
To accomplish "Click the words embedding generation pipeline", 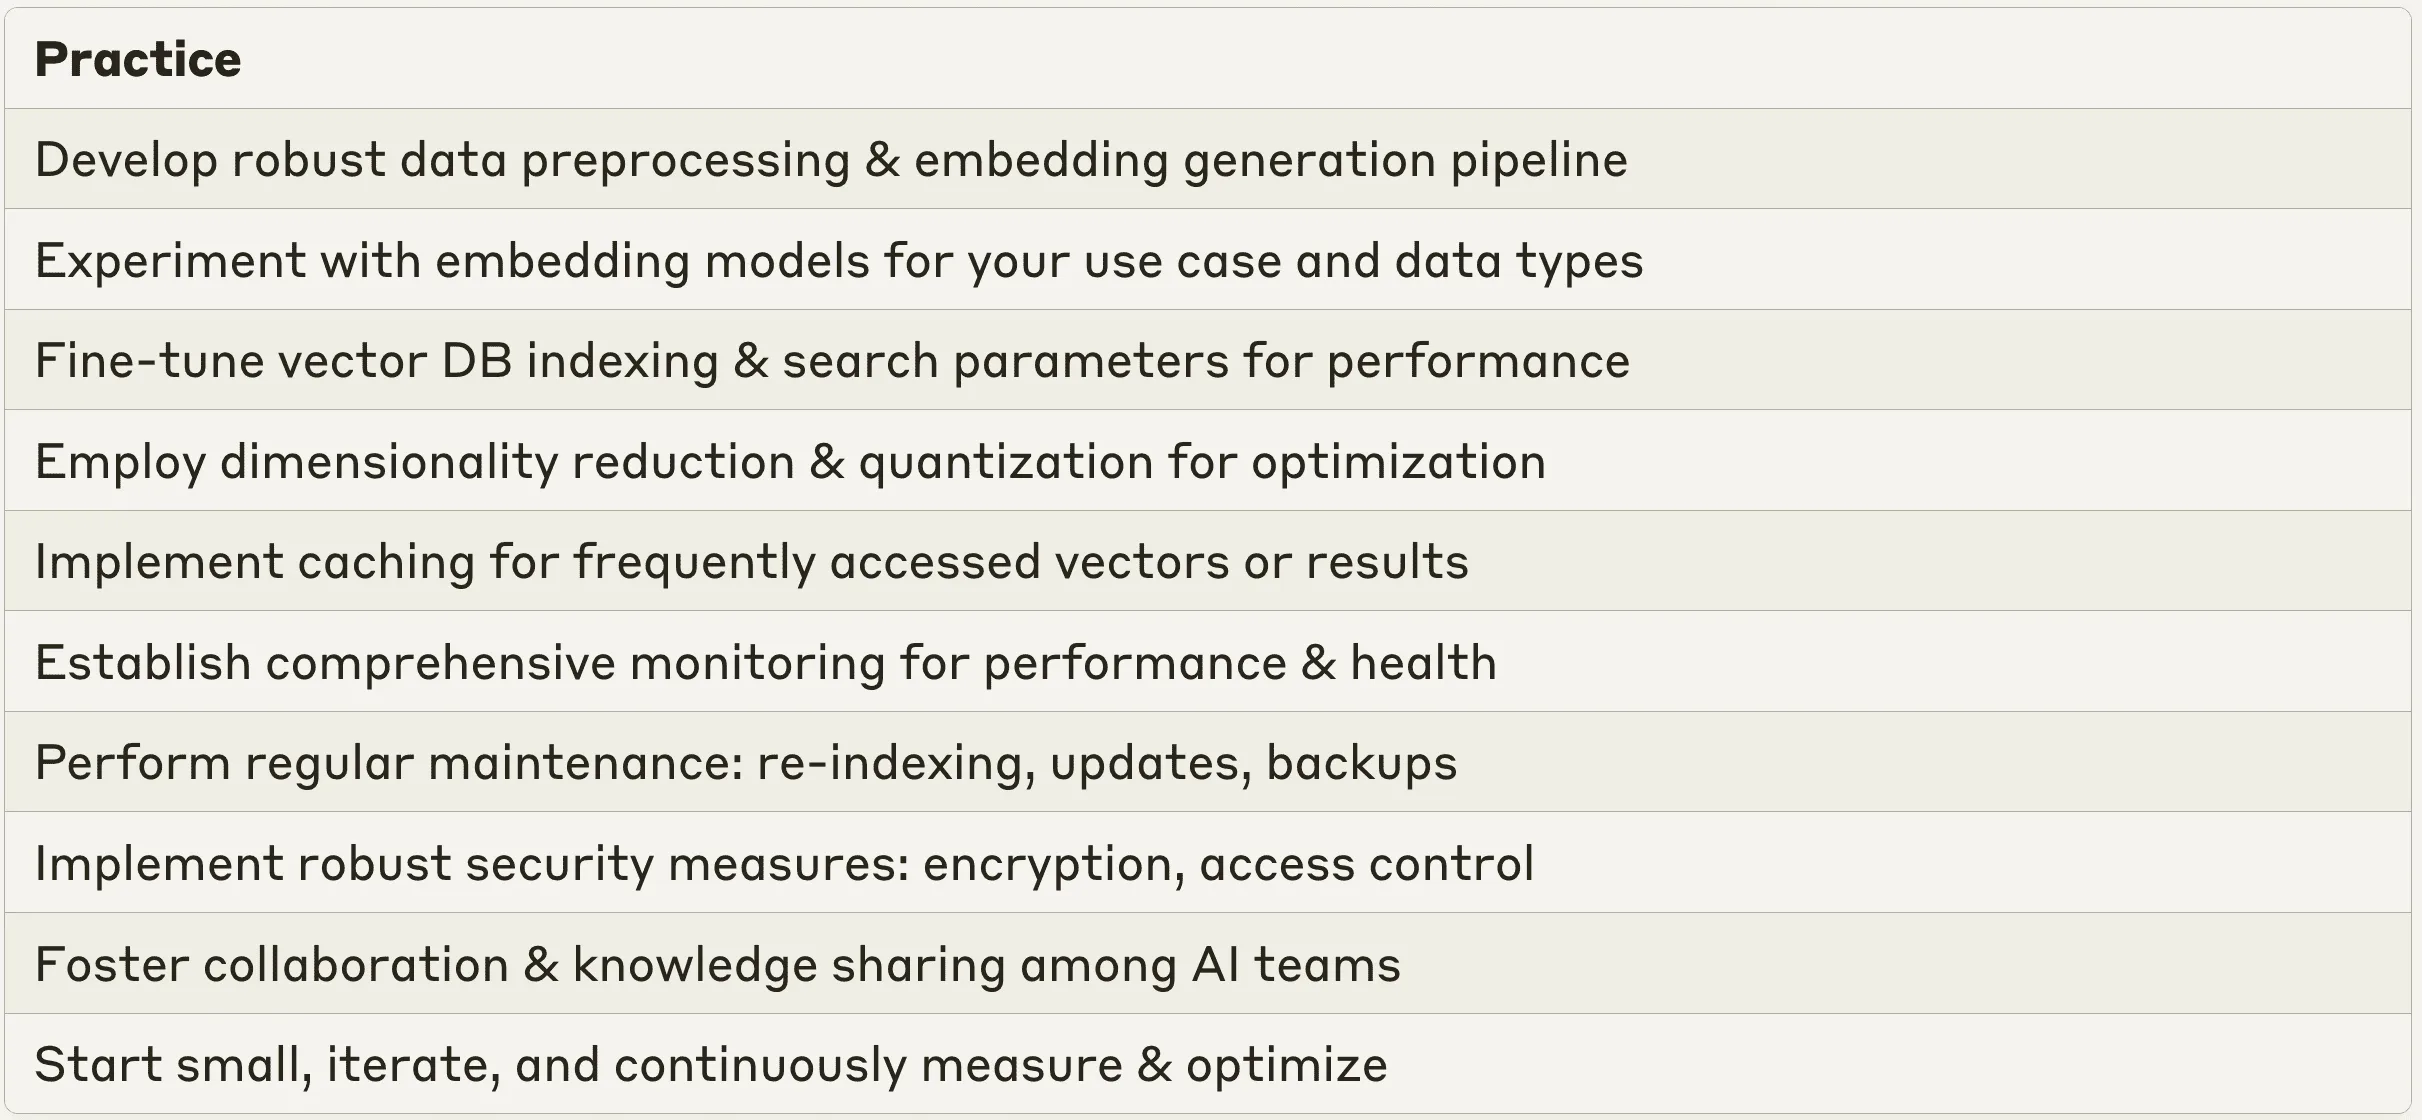I will [1271, 161].
